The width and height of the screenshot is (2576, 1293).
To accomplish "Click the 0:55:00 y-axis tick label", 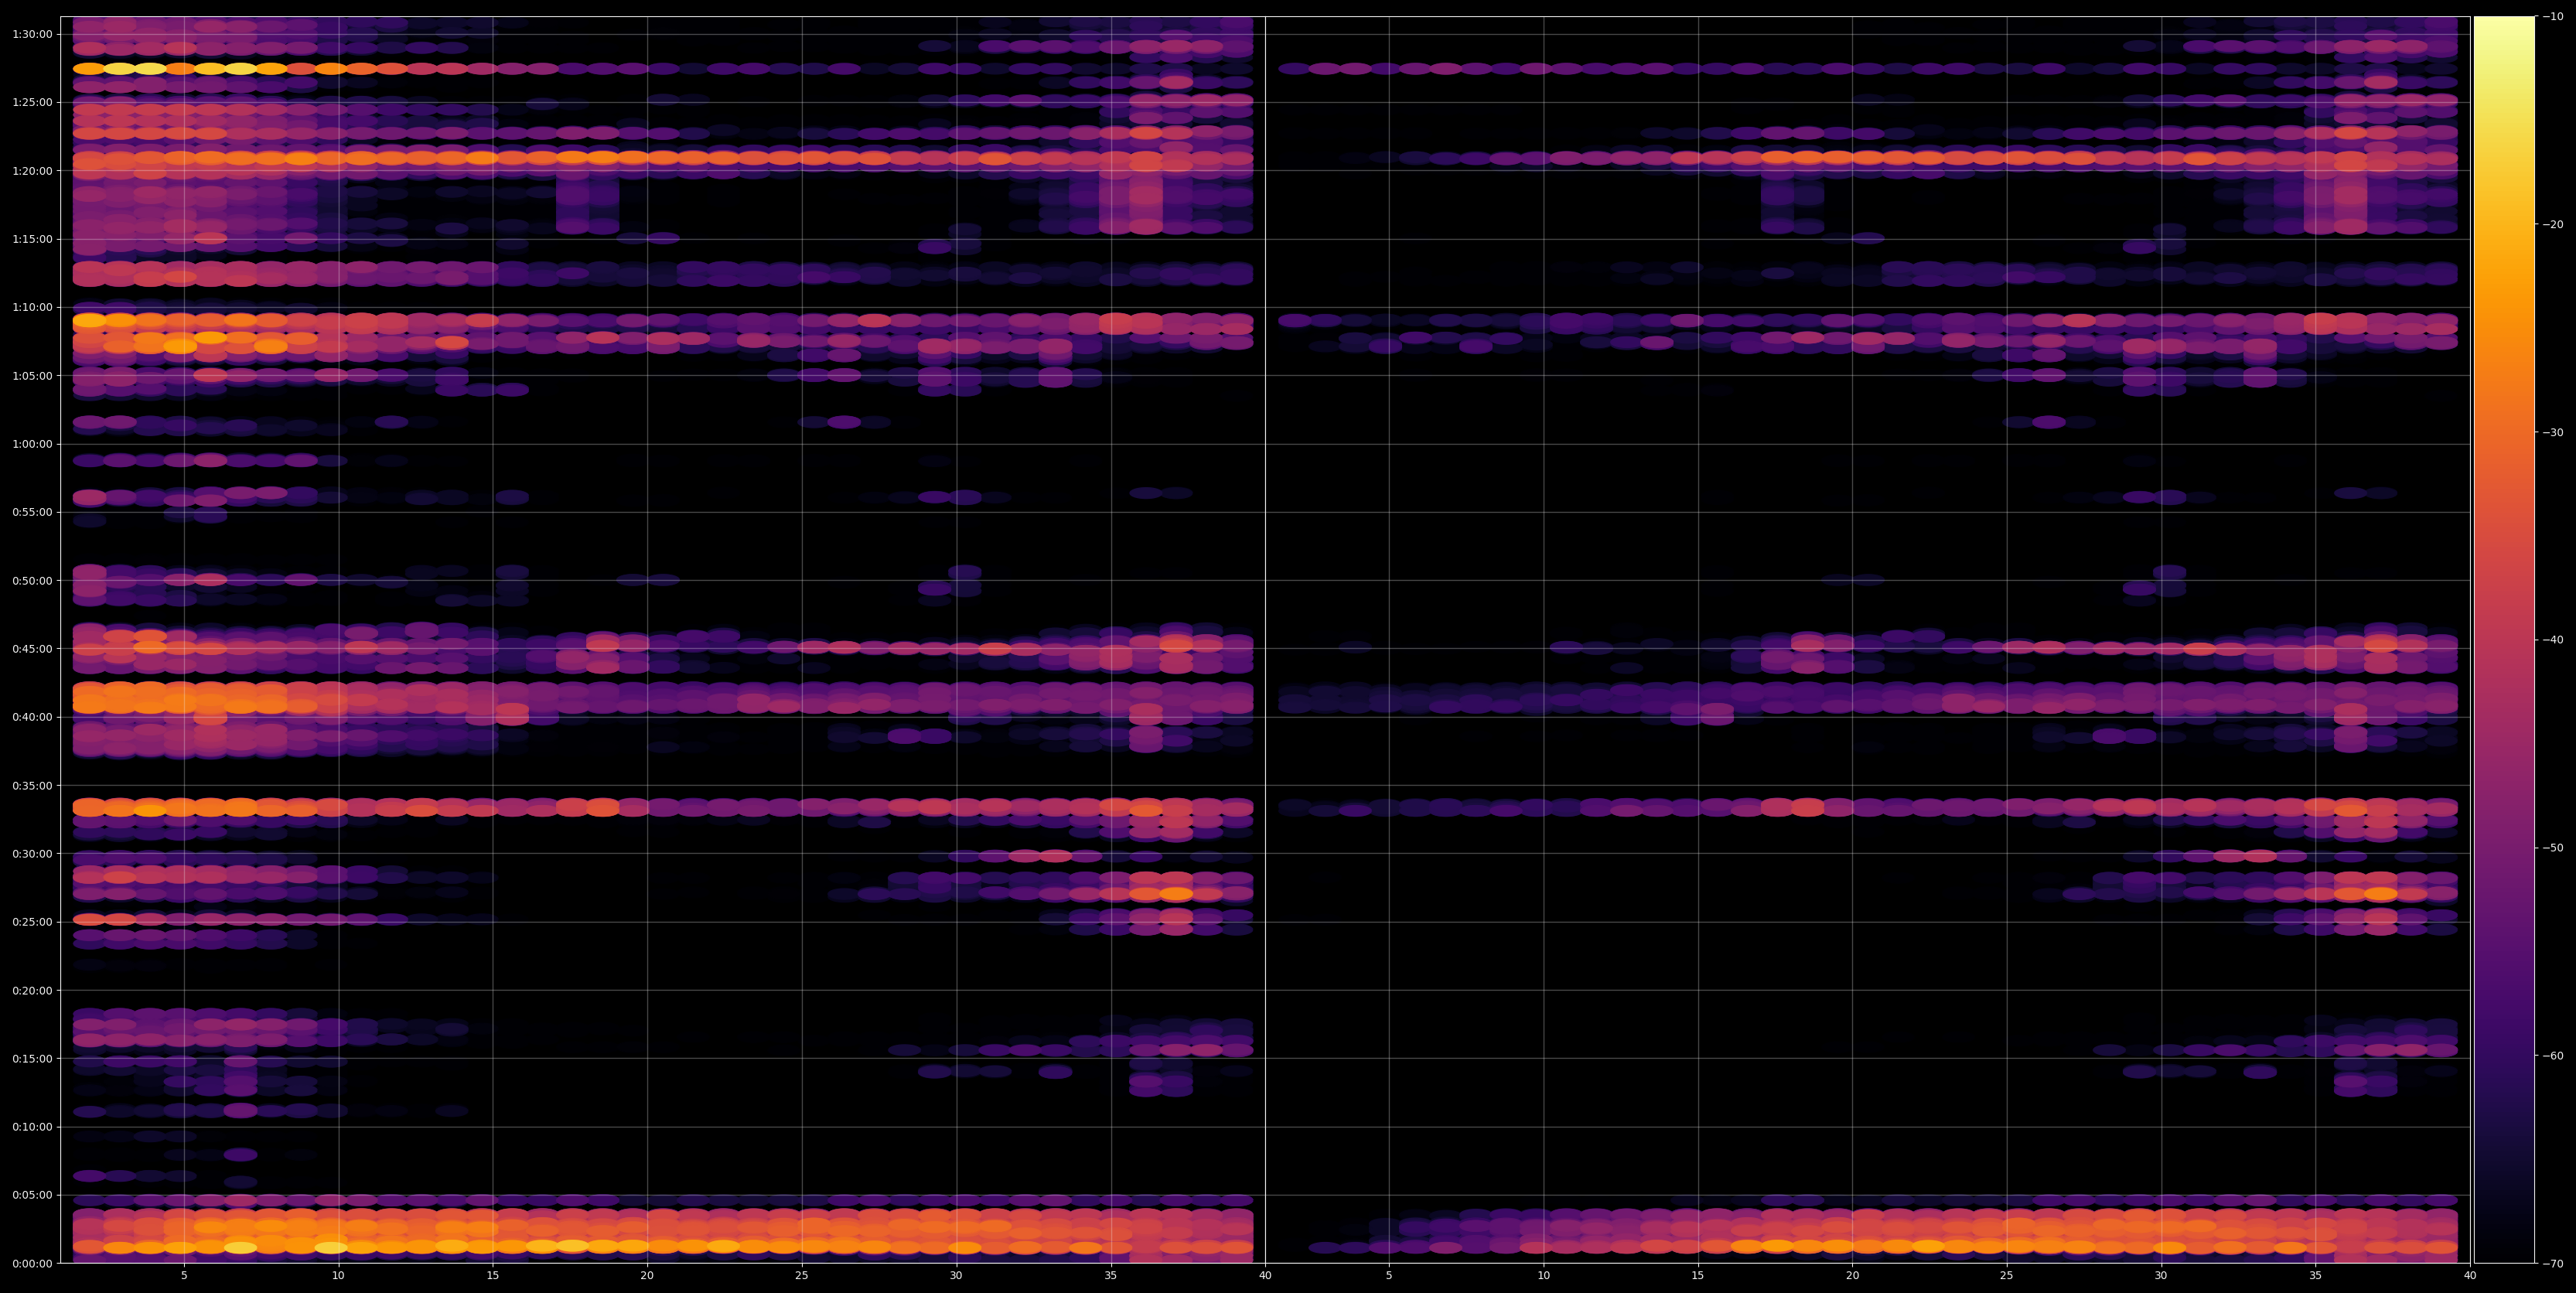I will click(32, 512).
